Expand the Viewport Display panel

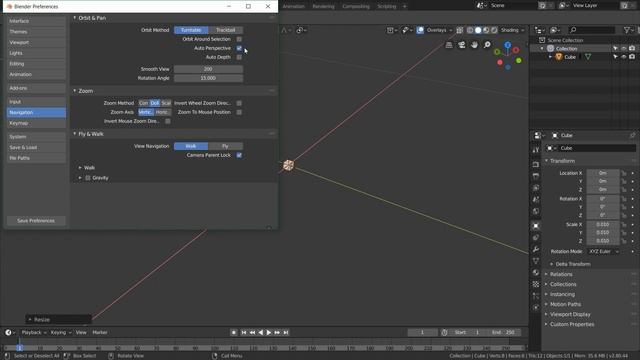[x=547, y=314]
